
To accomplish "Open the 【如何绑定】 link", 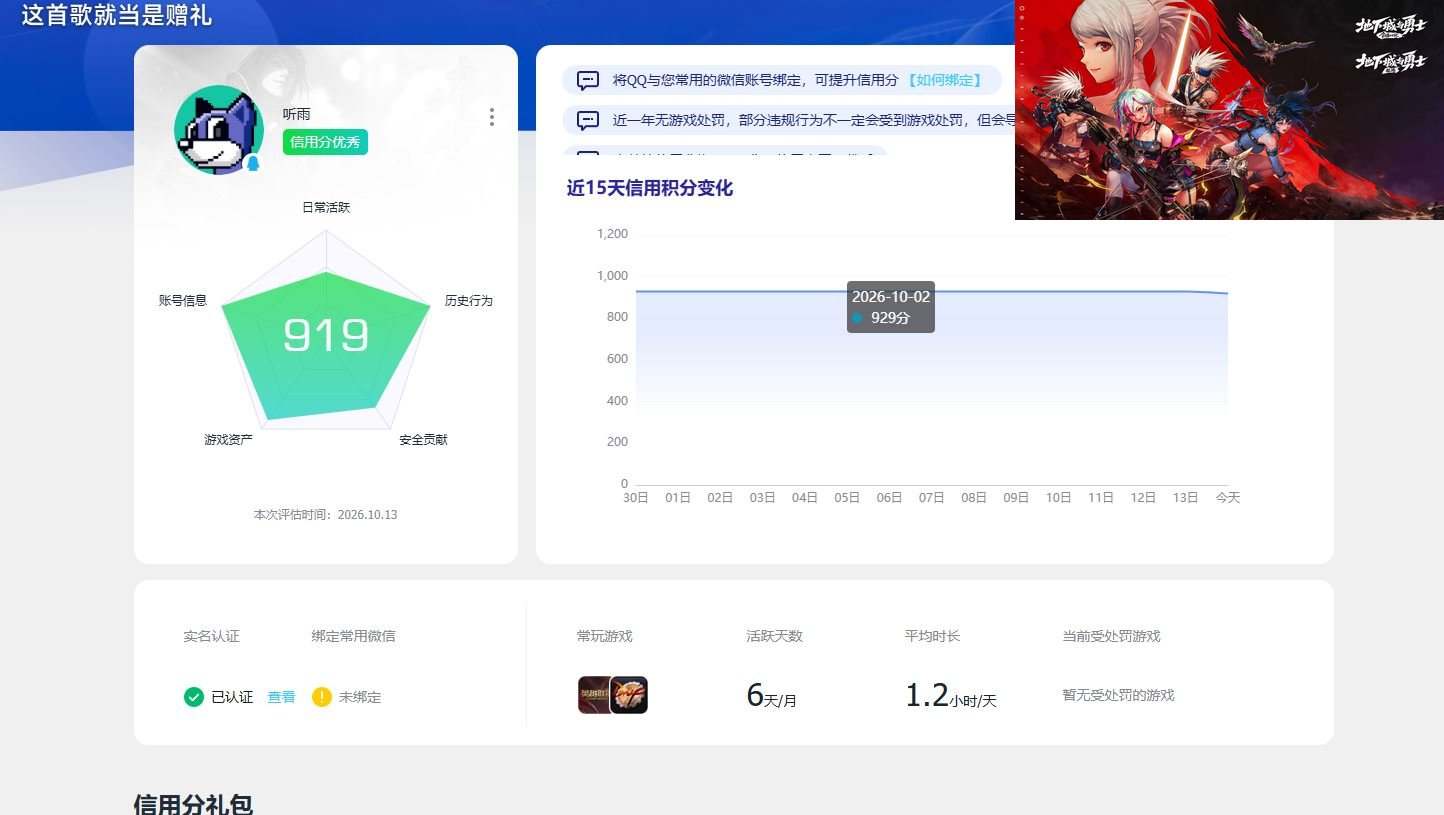I will tap(943, 80).
